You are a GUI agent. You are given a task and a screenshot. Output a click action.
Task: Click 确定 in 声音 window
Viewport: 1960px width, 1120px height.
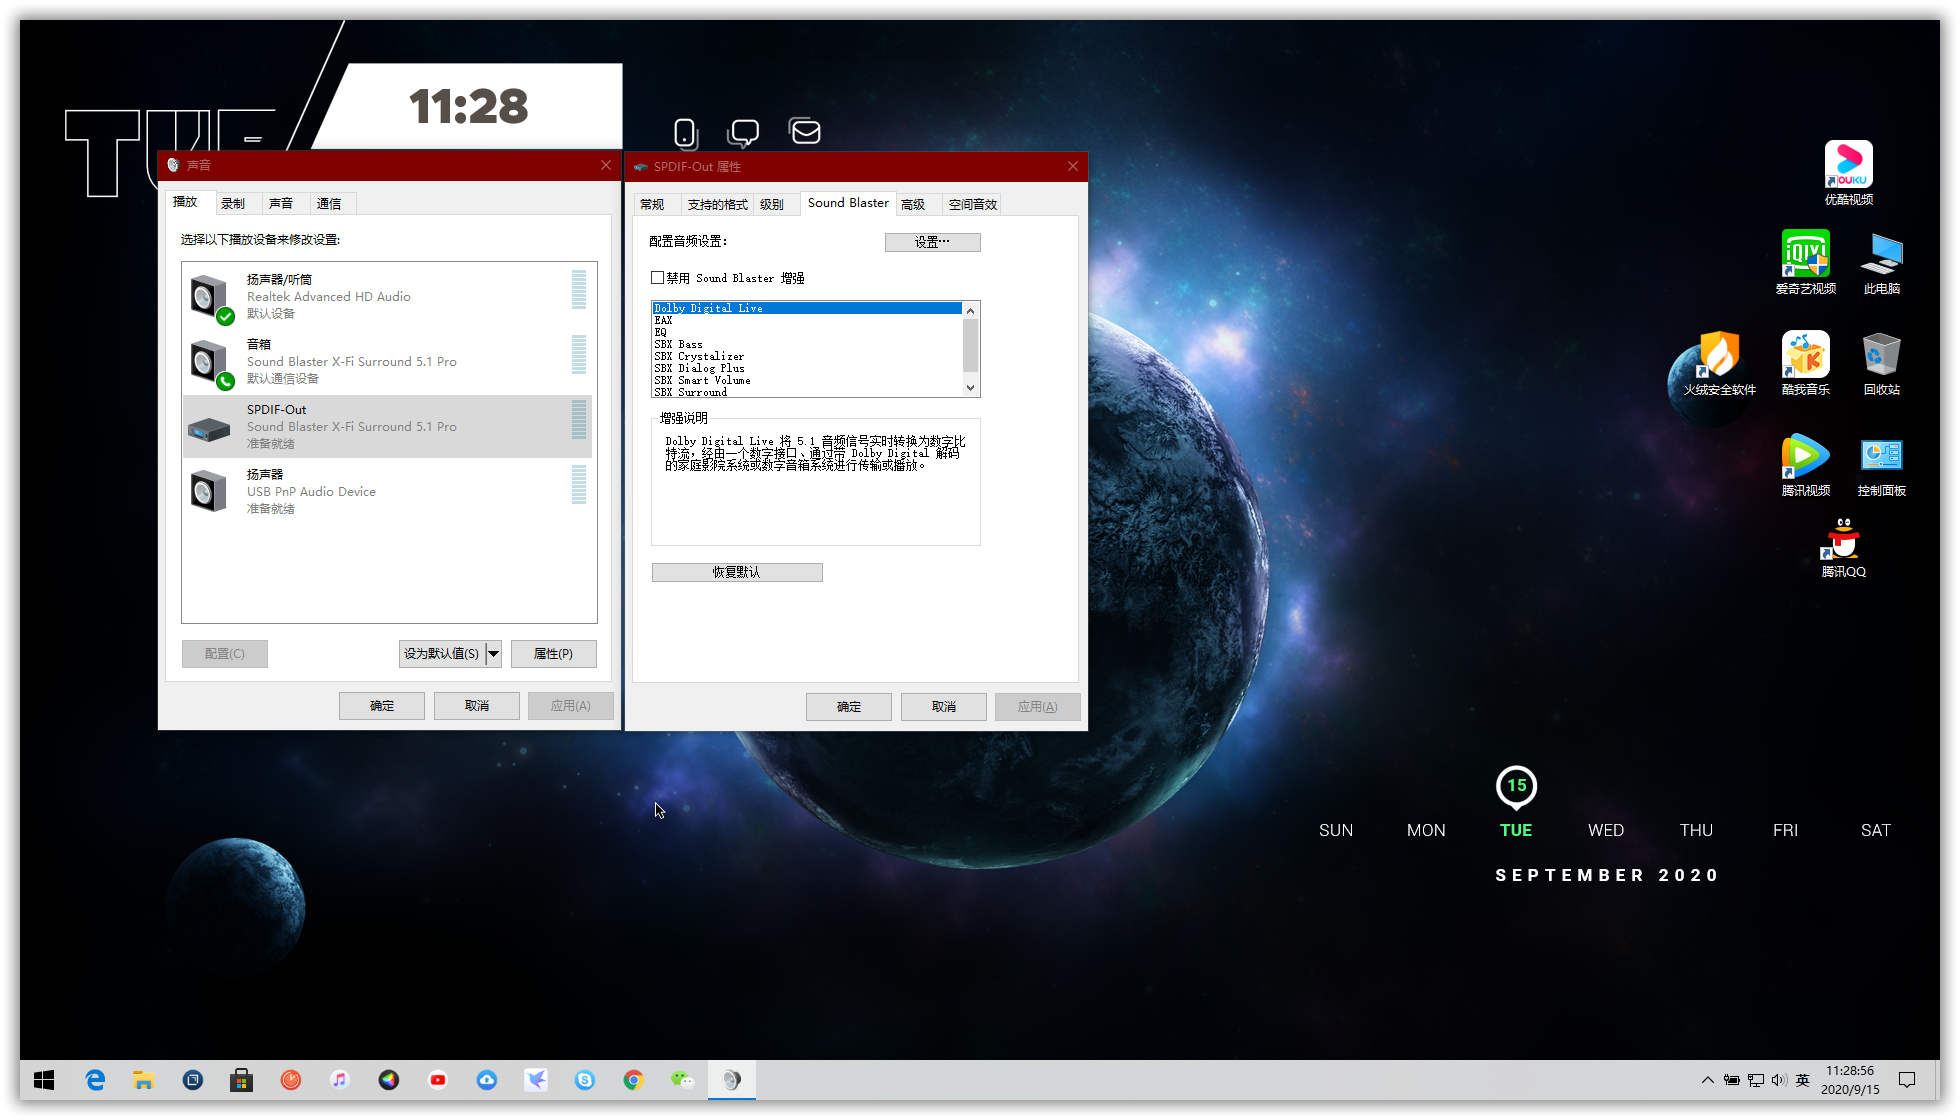point(382,706)
